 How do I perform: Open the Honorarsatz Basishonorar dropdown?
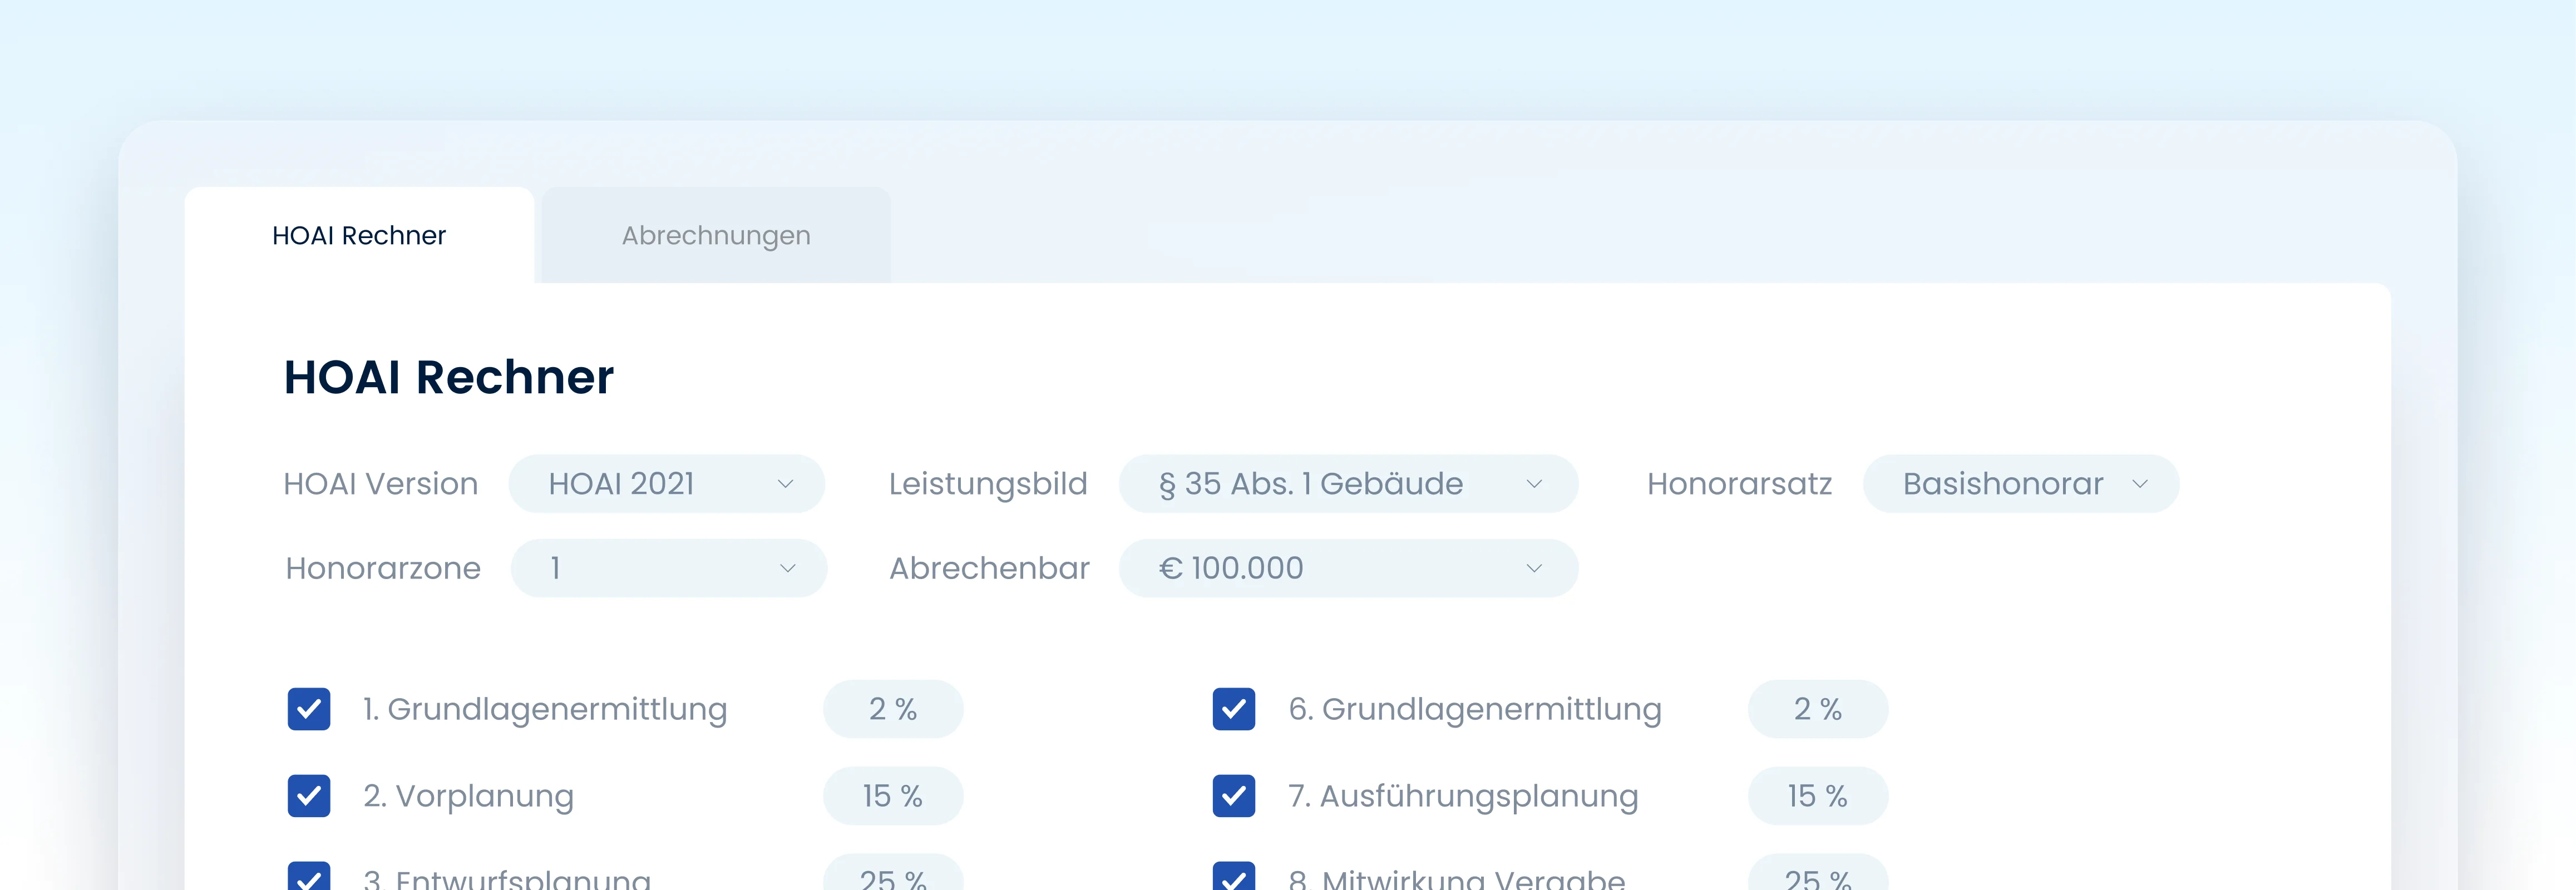click(2020, 484)
